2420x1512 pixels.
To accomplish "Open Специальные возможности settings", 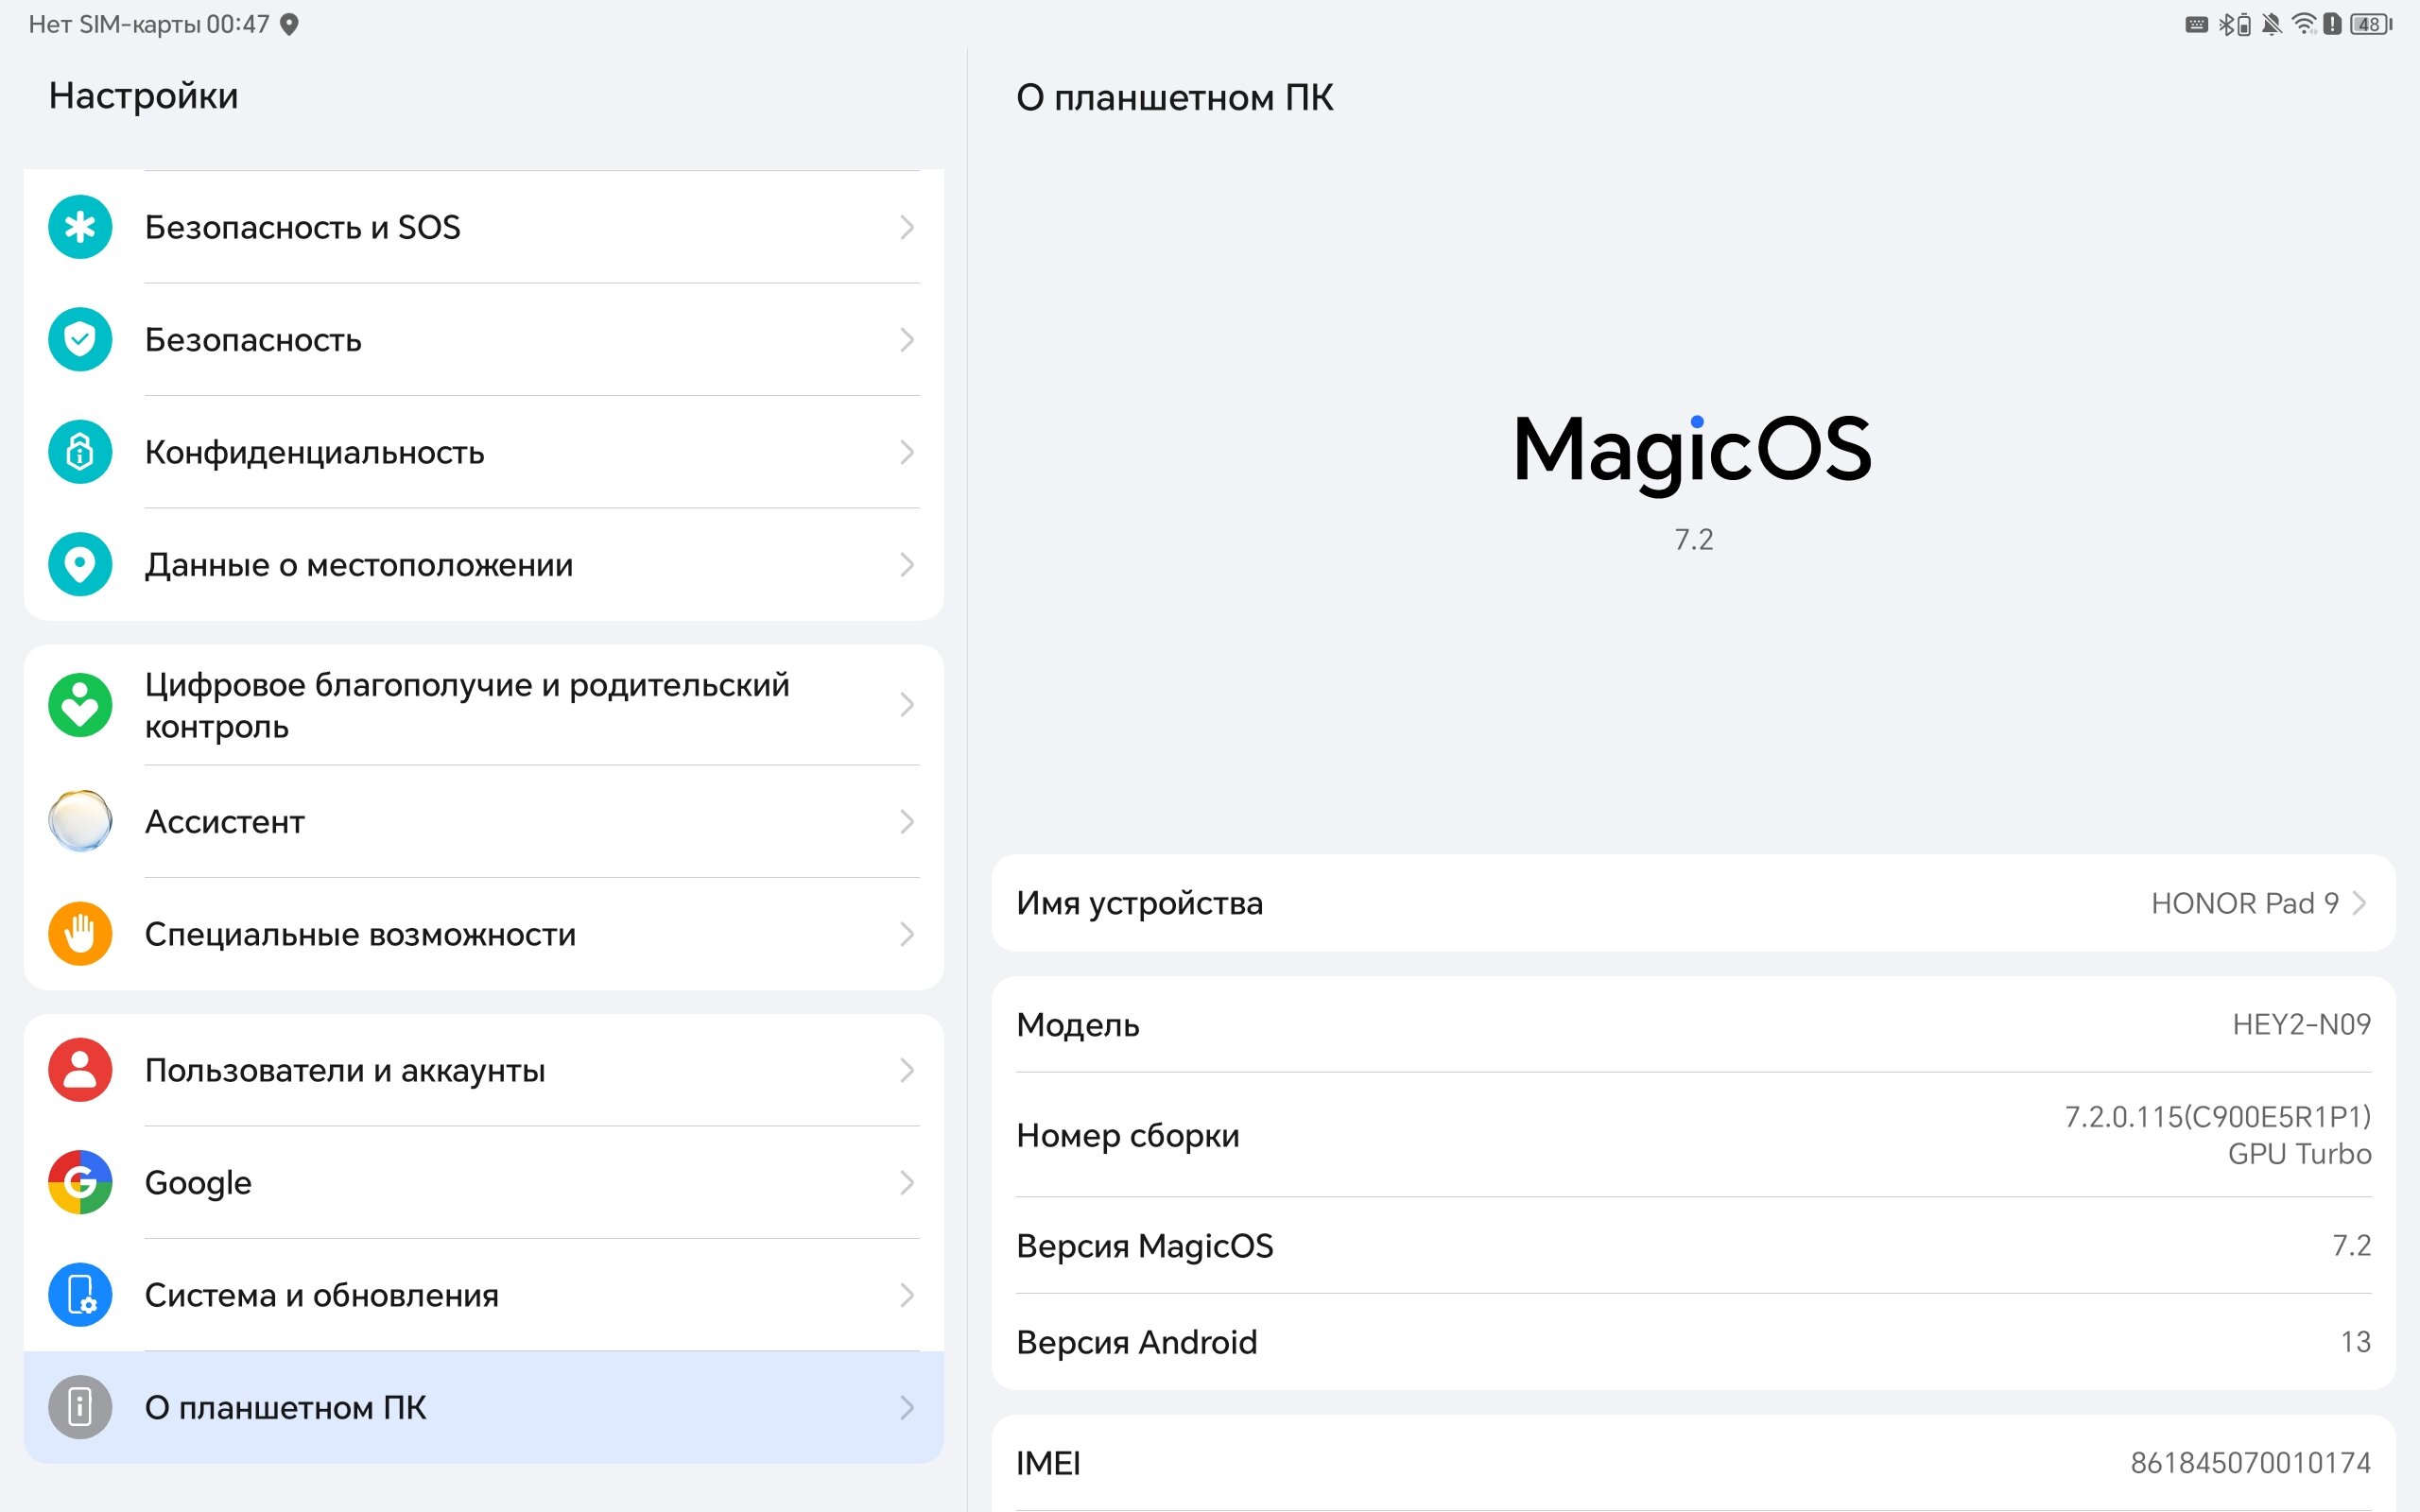I will (484, 934).
